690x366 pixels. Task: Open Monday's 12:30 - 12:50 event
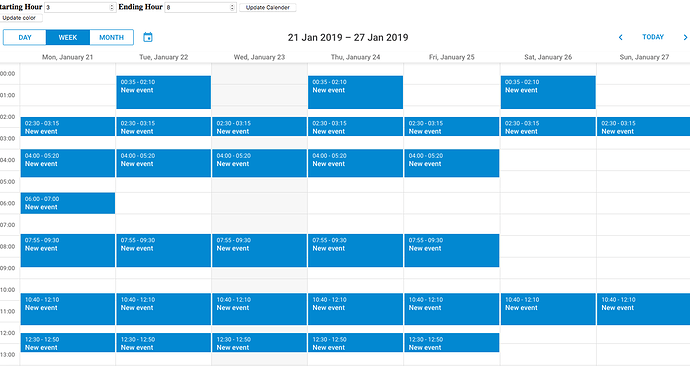67,343
